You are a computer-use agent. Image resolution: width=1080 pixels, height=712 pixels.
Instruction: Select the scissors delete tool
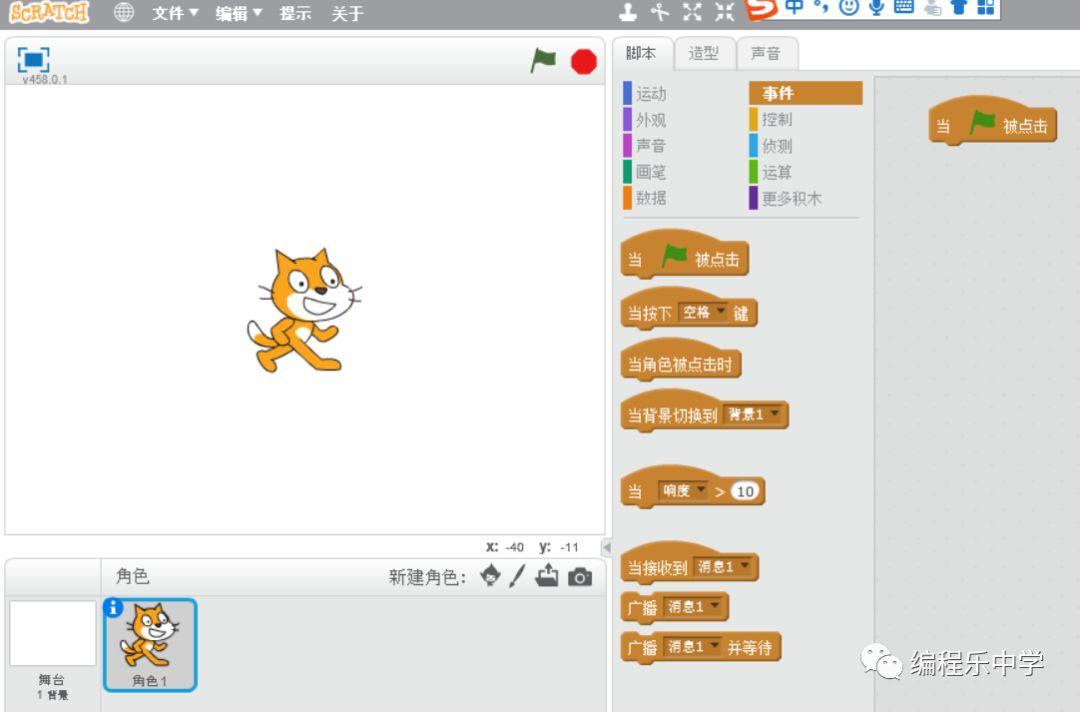click(660, 11)
